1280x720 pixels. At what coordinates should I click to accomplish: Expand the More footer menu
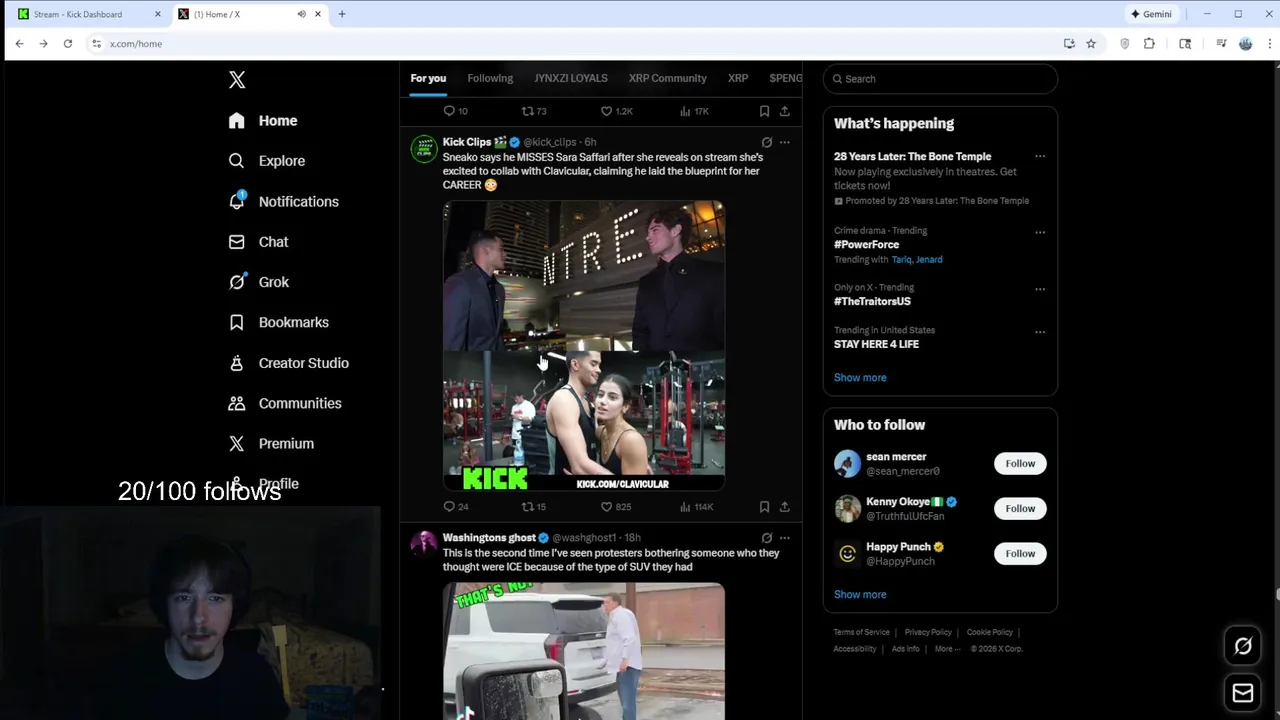pyautogui.click(x=947, y=649)
